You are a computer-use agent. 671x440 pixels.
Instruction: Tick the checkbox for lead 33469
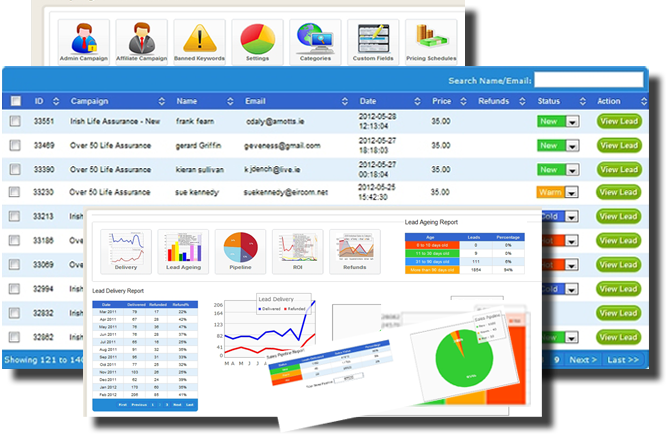[x=15, y=145]
